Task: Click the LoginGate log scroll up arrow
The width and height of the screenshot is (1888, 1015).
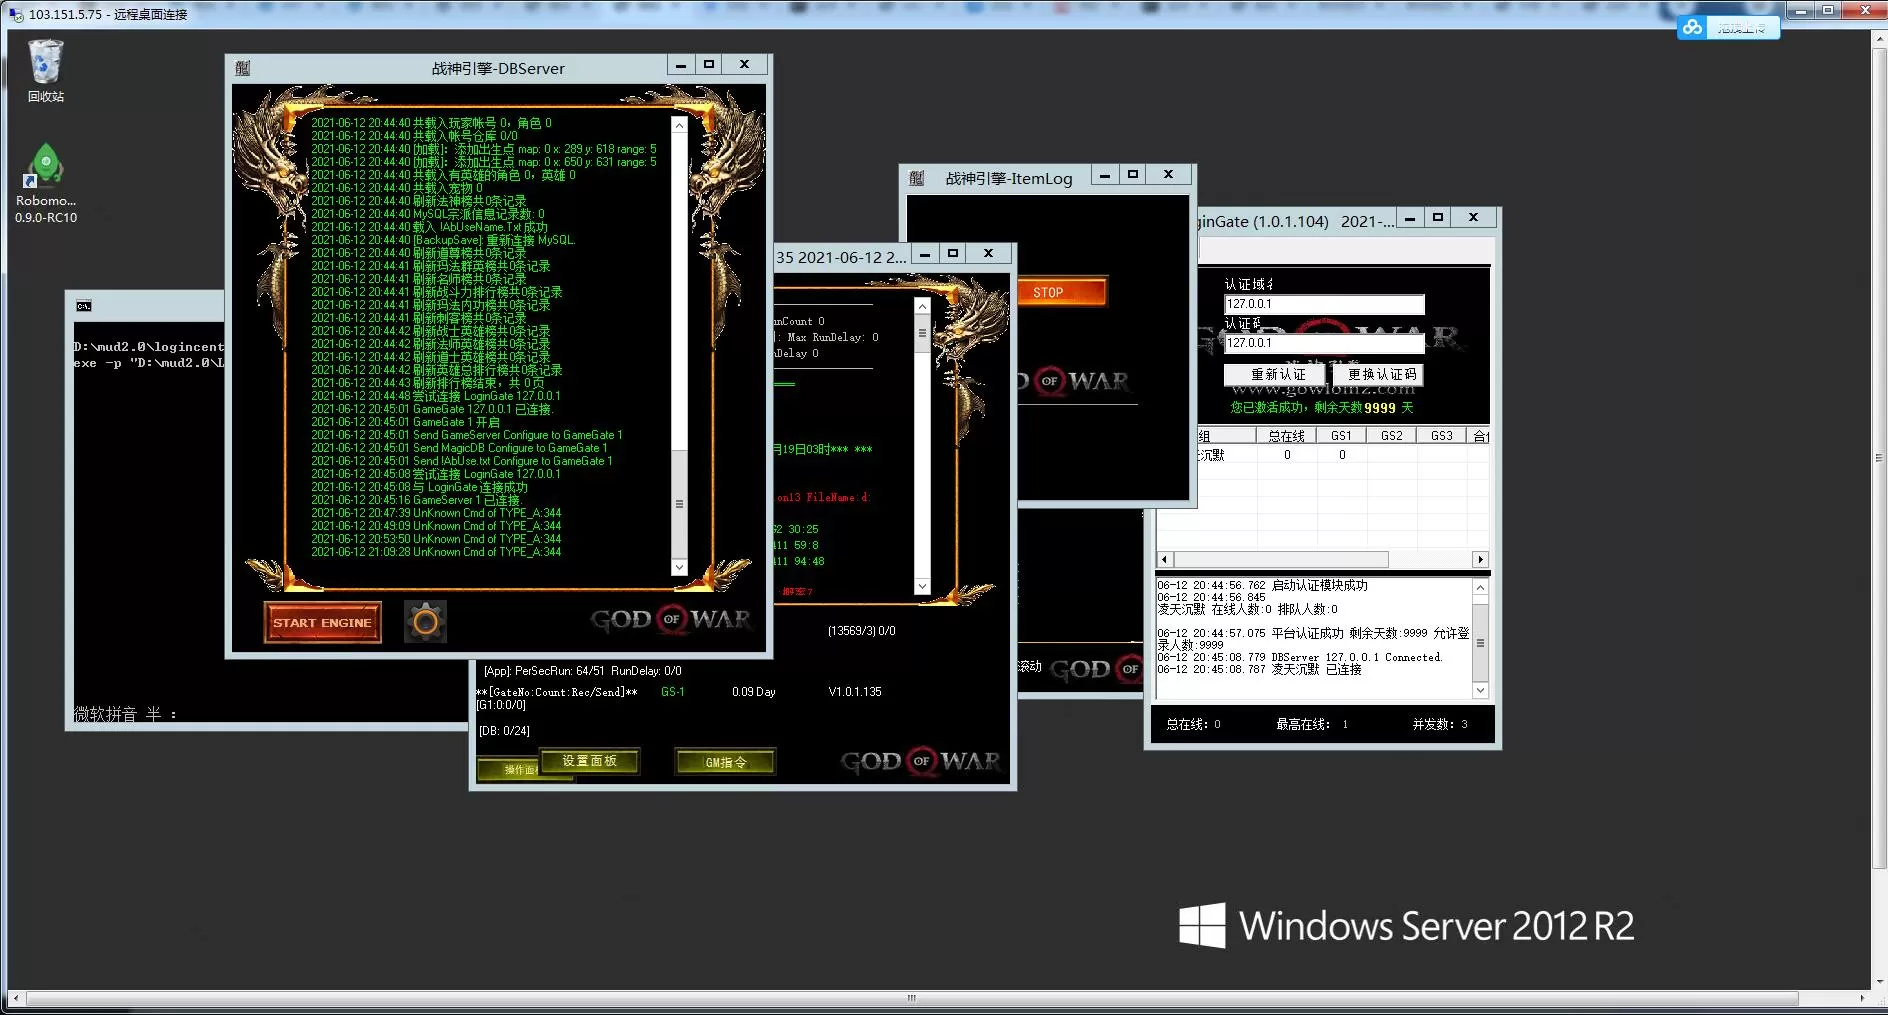Action: tap(1480, 587)
